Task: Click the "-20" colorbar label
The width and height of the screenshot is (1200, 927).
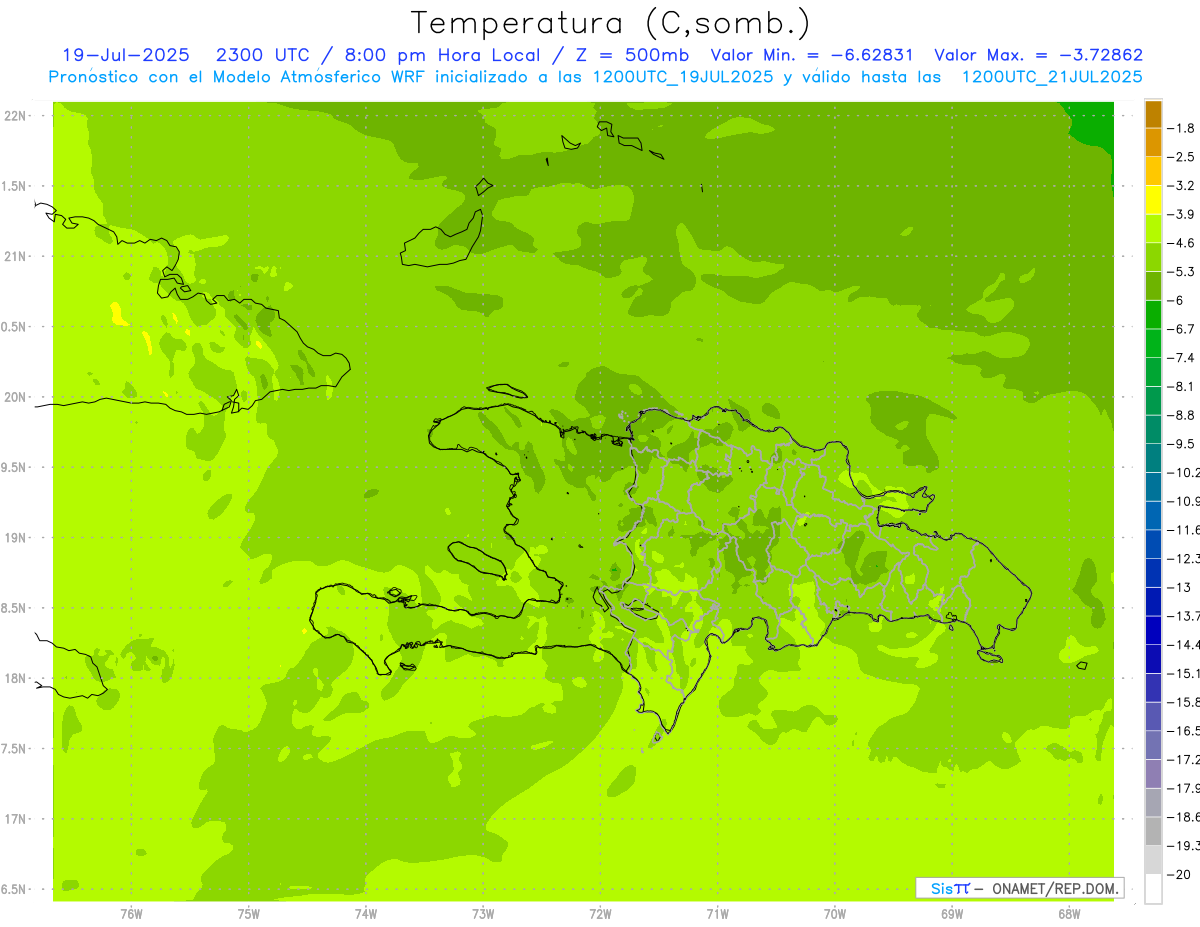Action: coord(1178,874)
